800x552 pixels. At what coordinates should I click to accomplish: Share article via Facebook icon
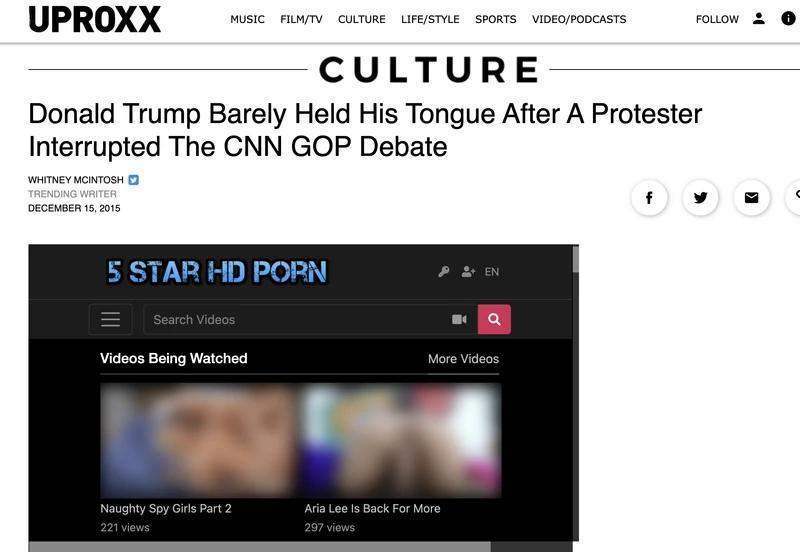(649, 197)
